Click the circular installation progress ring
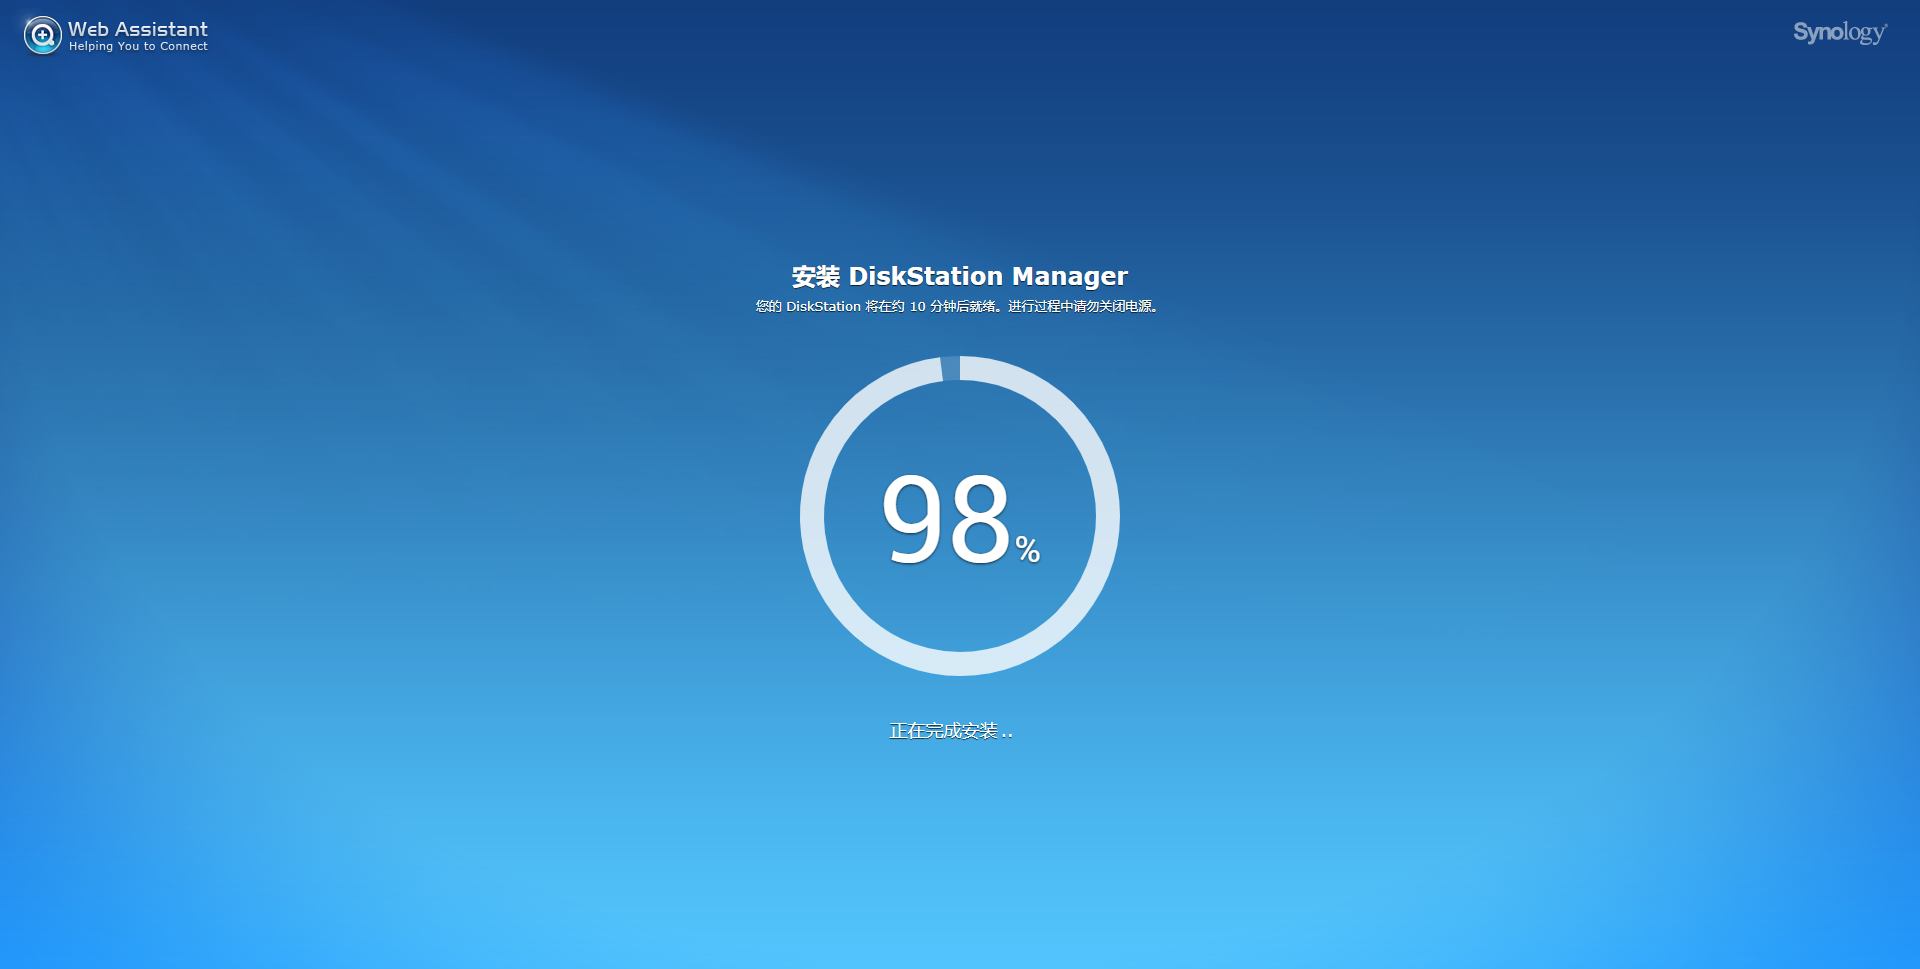 point(960,516)
